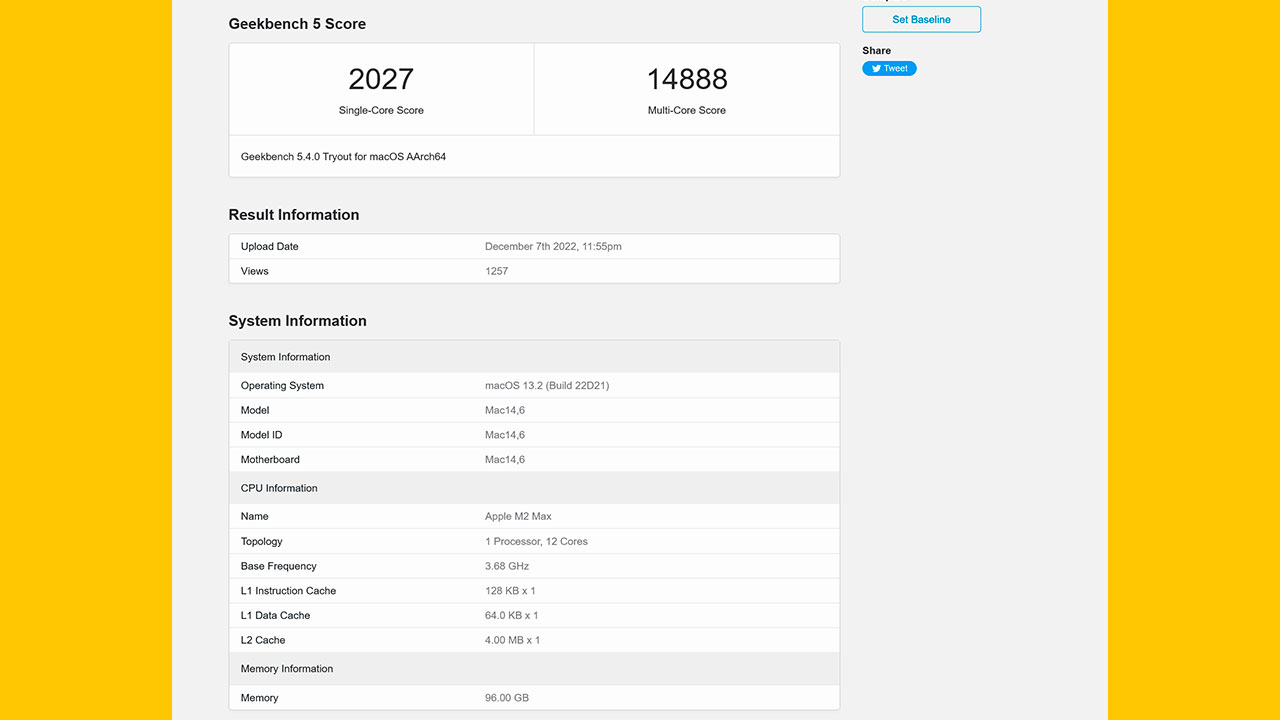Click the L1 Data Cache label
This screenshot has width=1280, height=720.
point(276,615)
